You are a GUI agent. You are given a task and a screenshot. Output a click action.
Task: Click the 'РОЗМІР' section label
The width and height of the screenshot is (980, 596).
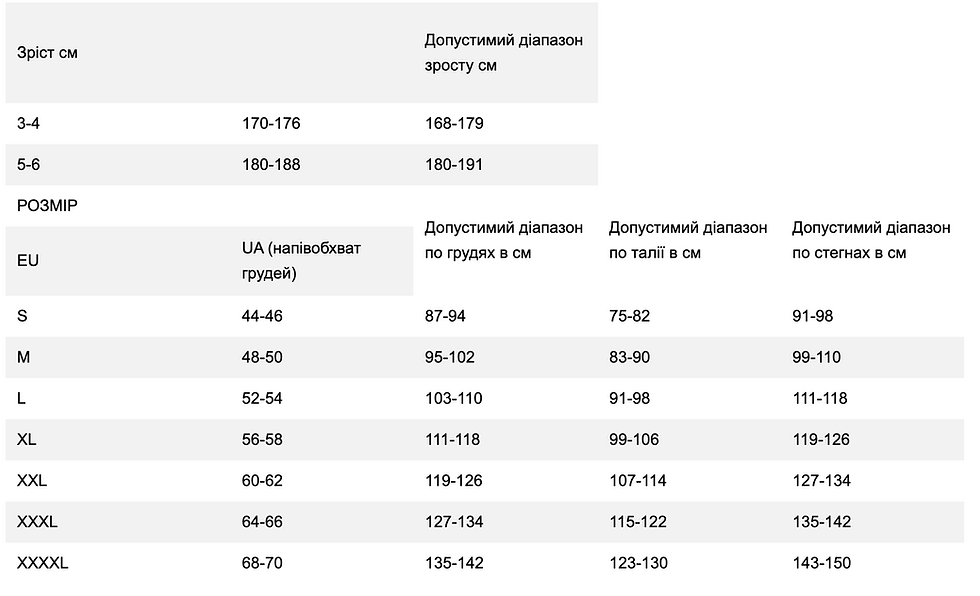coord(48,205)
